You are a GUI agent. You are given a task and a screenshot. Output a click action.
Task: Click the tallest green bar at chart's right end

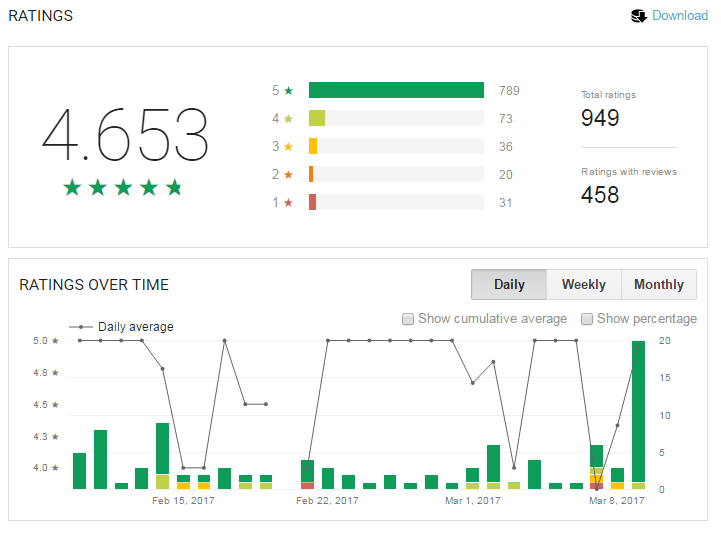coord(638,410)
